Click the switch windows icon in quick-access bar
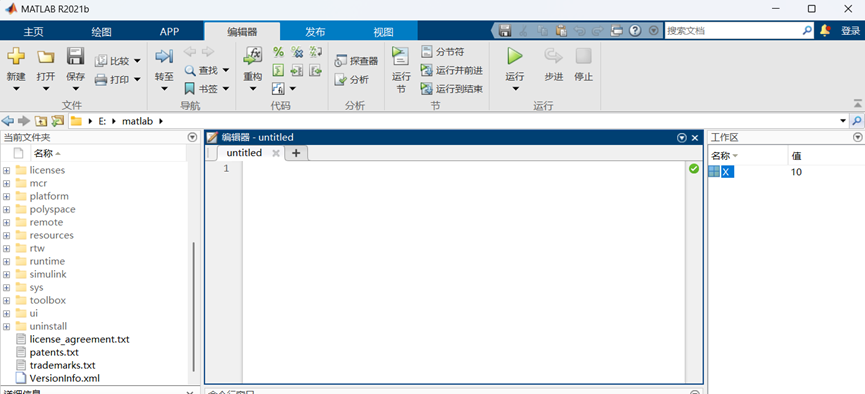 [617, 31]
